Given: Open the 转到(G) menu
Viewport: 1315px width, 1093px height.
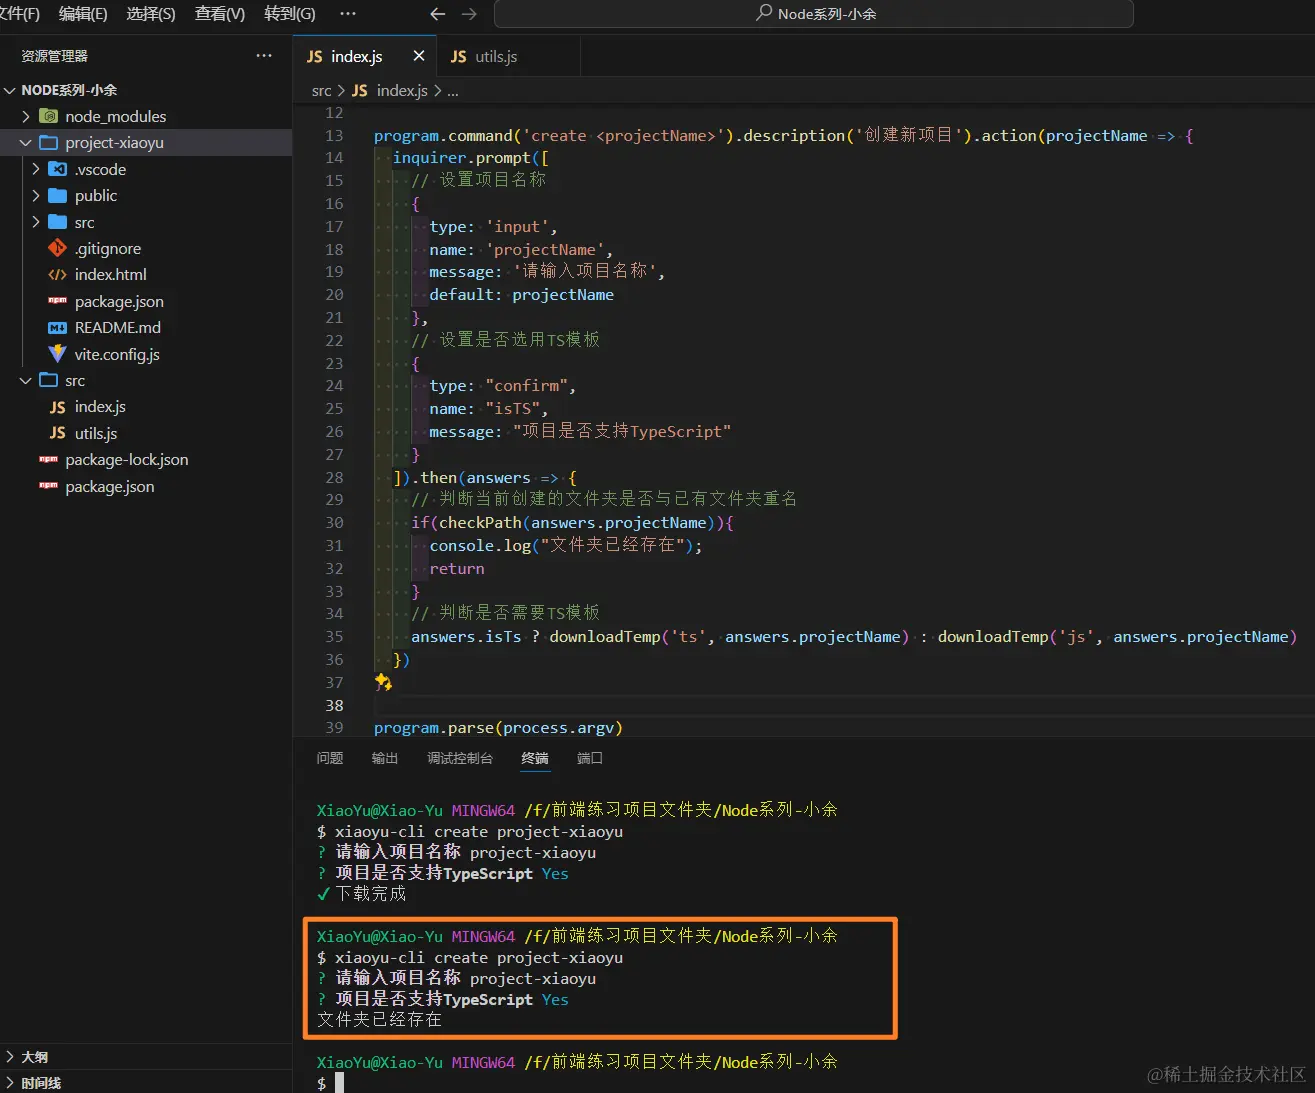Looking at the screenshot, I should (x=290, y=14).
